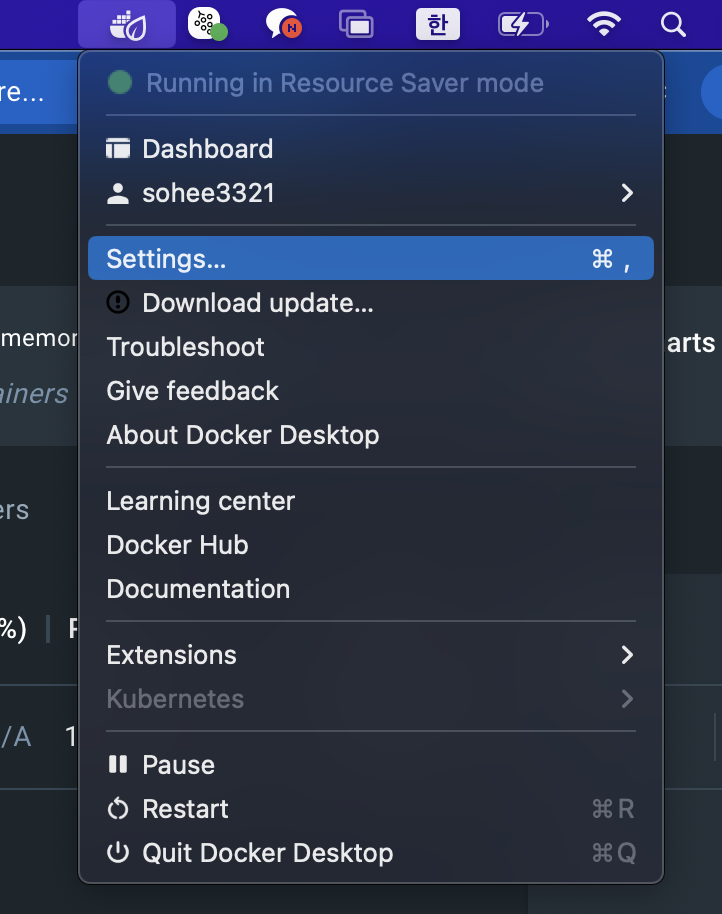Pause Docker Desktop
This screenshot has width=722, height=914.
click(x=371, y=764)
